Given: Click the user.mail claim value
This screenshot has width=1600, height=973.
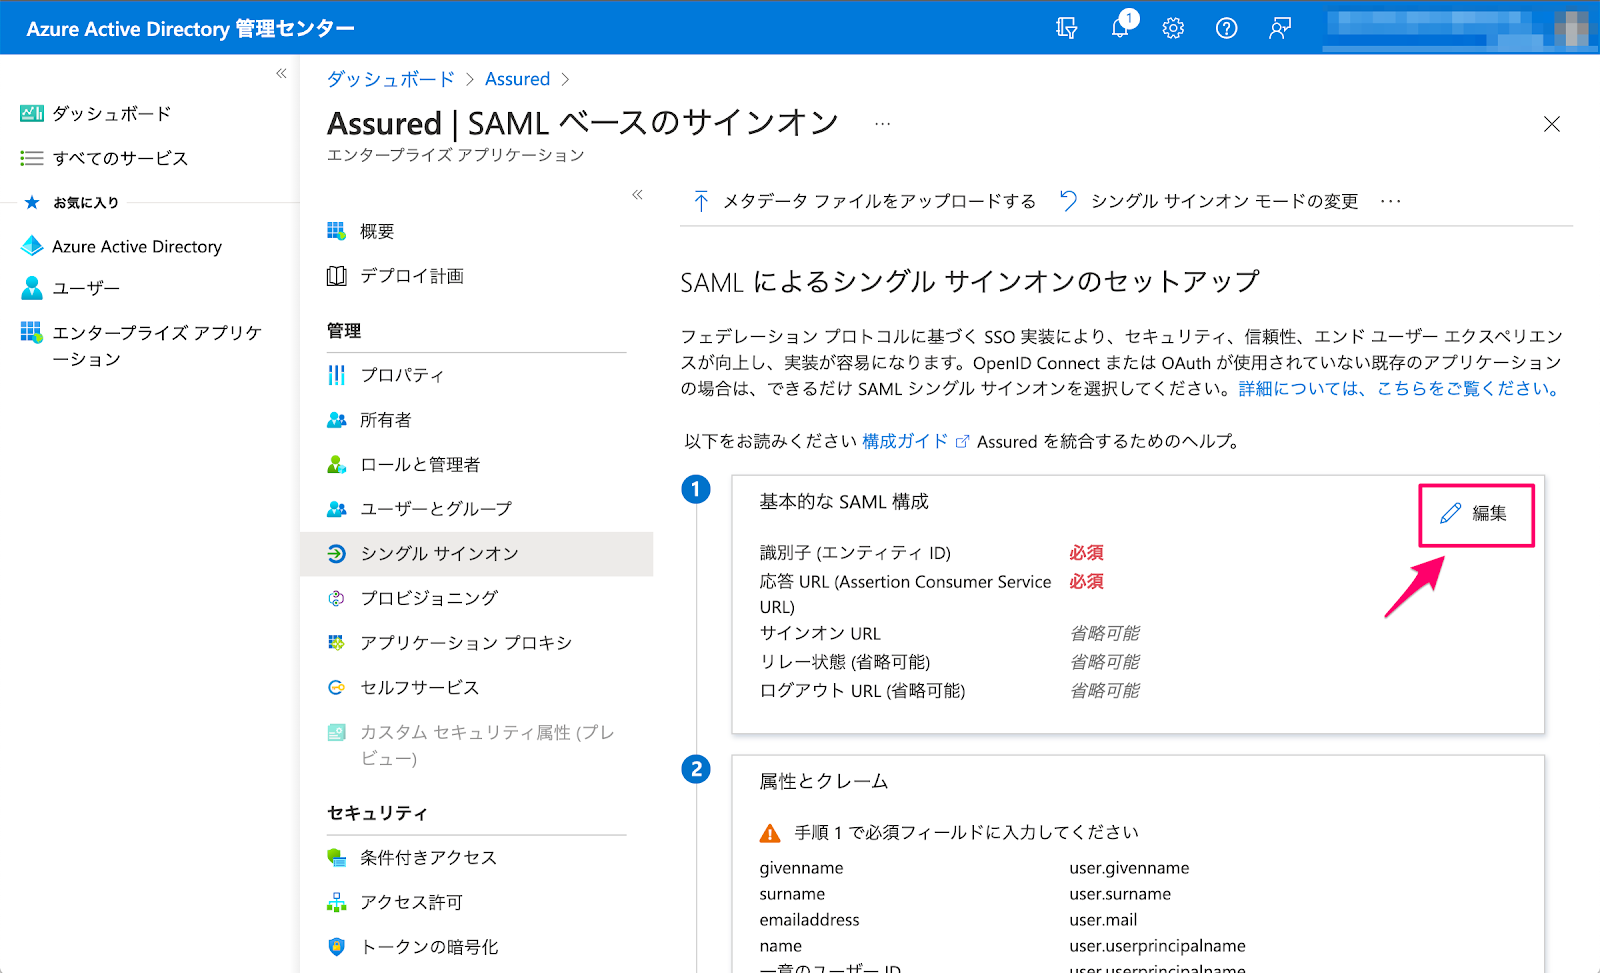Looking at the screenshot, I should click(x=1103, y=920).
